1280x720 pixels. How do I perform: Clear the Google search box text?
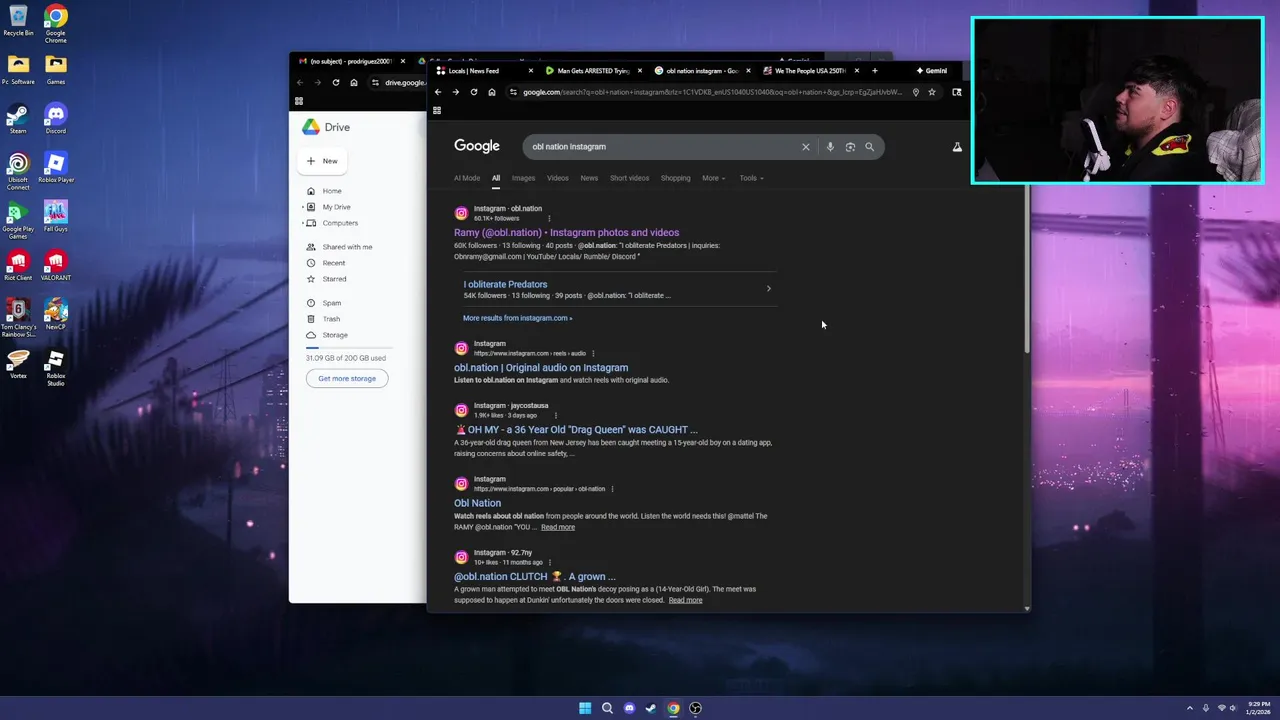pyautogui.click(x=805, y=147)
